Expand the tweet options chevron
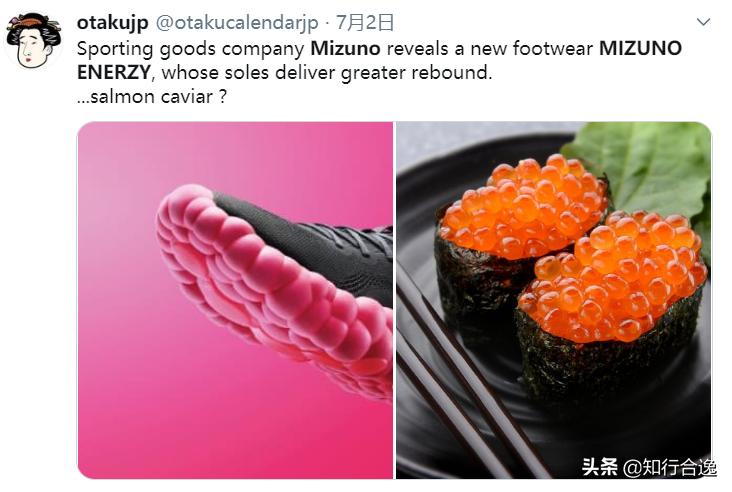 [703, 22]
